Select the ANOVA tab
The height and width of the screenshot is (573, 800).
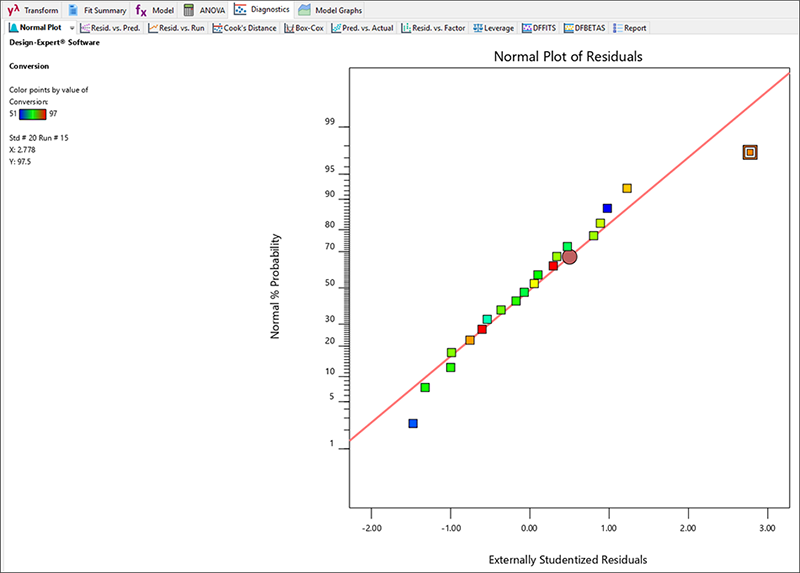click(x=203, y=9)
